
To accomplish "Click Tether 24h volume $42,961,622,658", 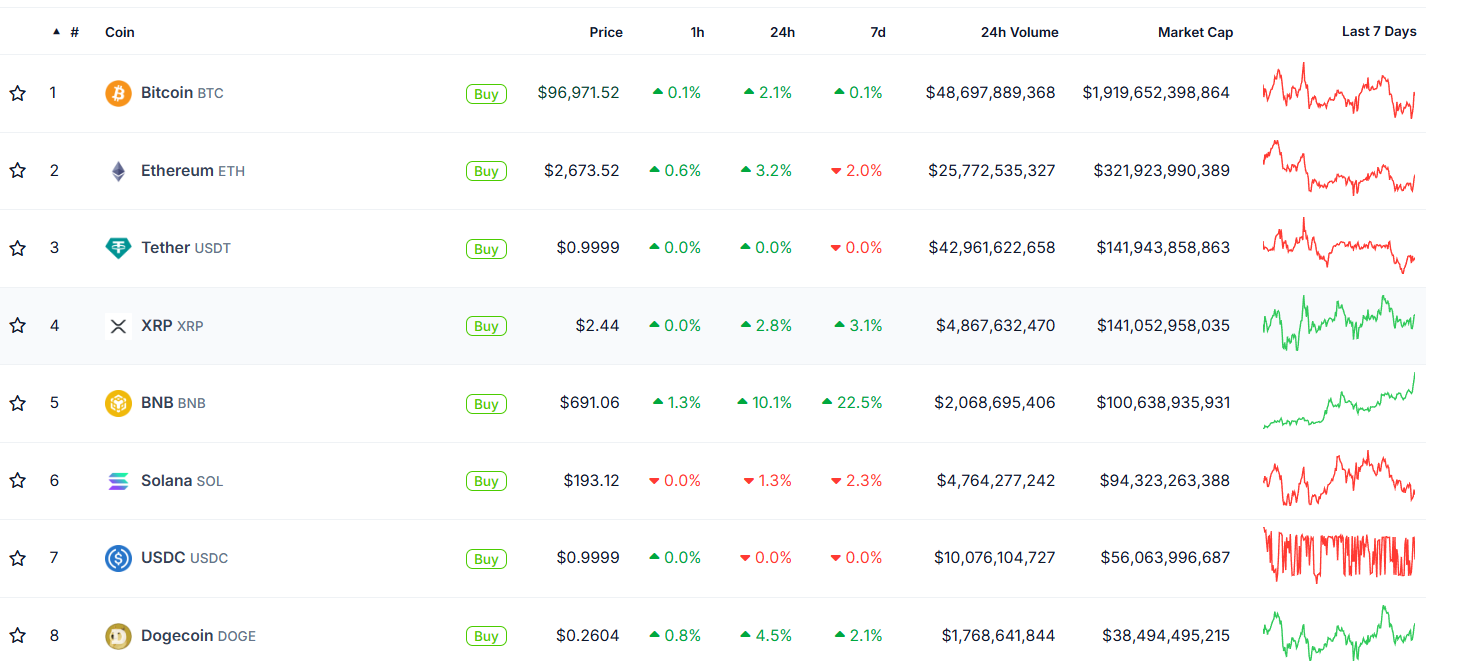I will coord(991,248).
